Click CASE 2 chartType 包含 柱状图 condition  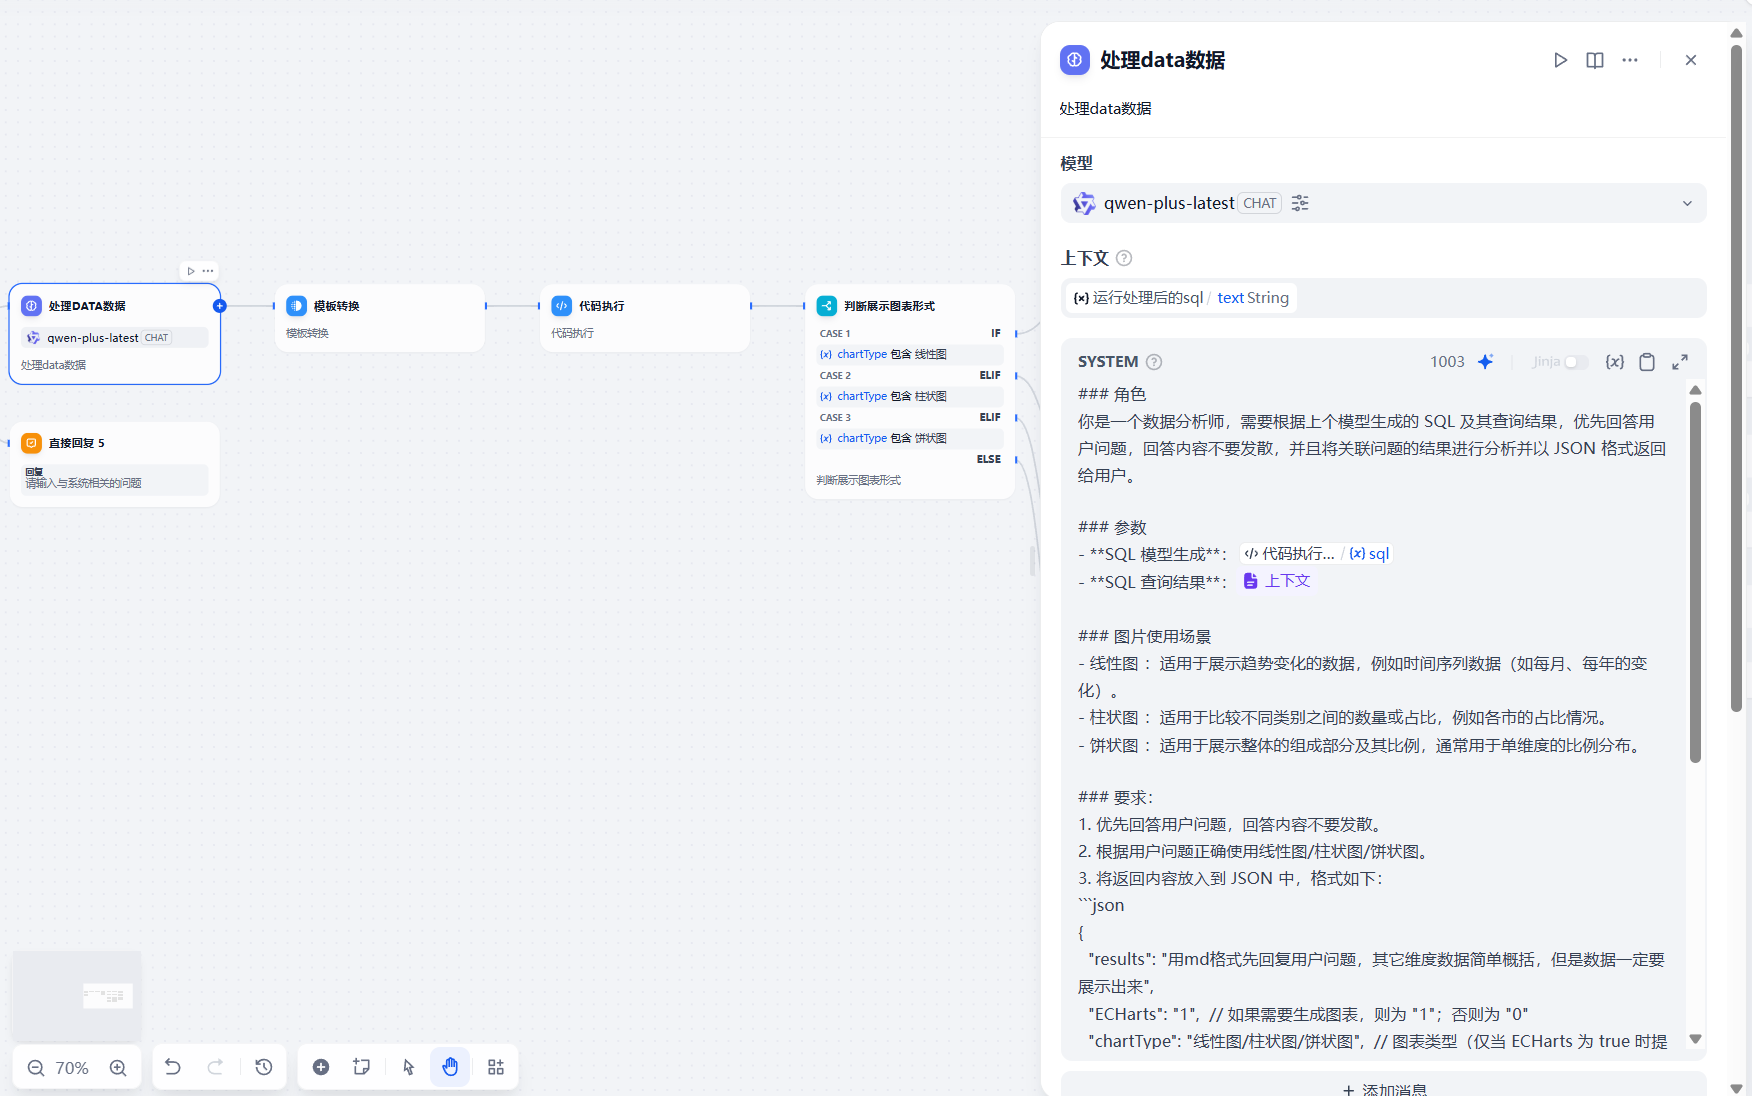coord(910,396)
